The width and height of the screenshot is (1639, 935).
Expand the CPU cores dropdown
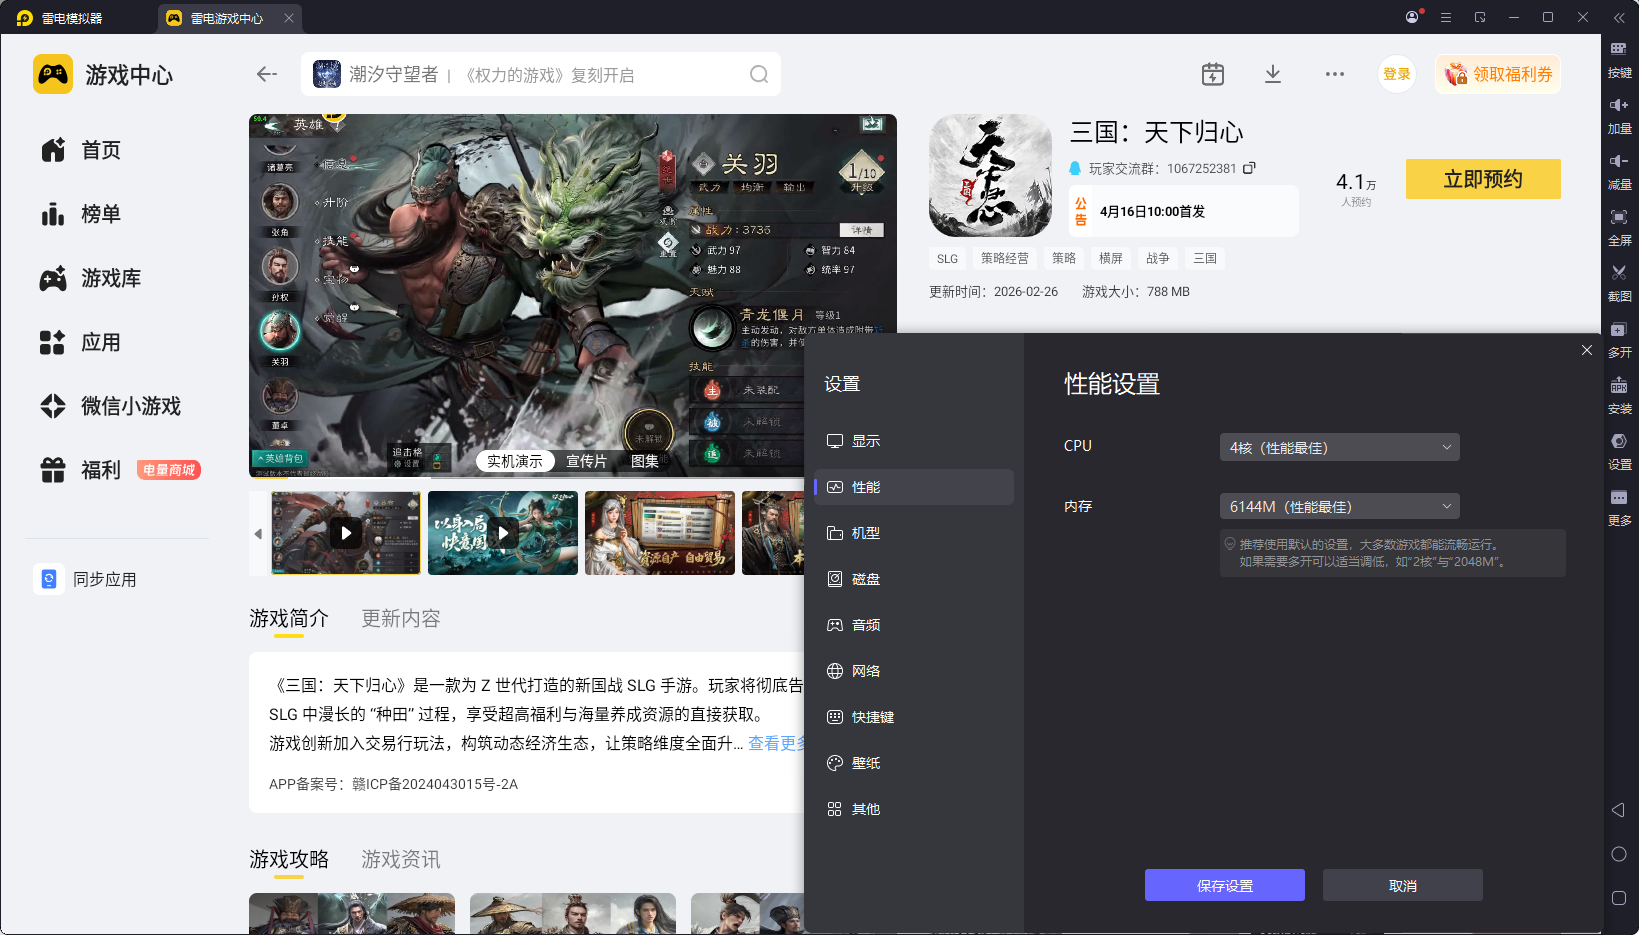(1340, 447)
